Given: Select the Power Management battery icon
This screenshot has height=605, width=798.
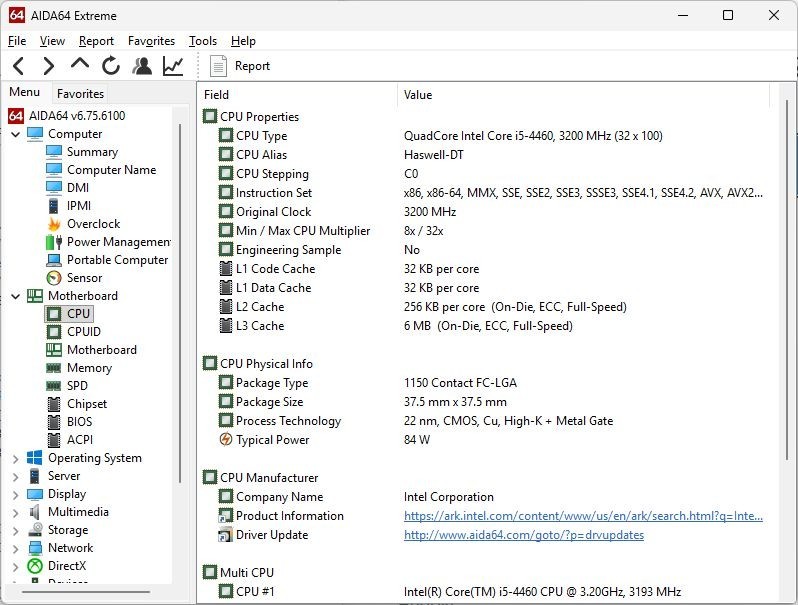Looking at the screenshot, I should 53,242.
